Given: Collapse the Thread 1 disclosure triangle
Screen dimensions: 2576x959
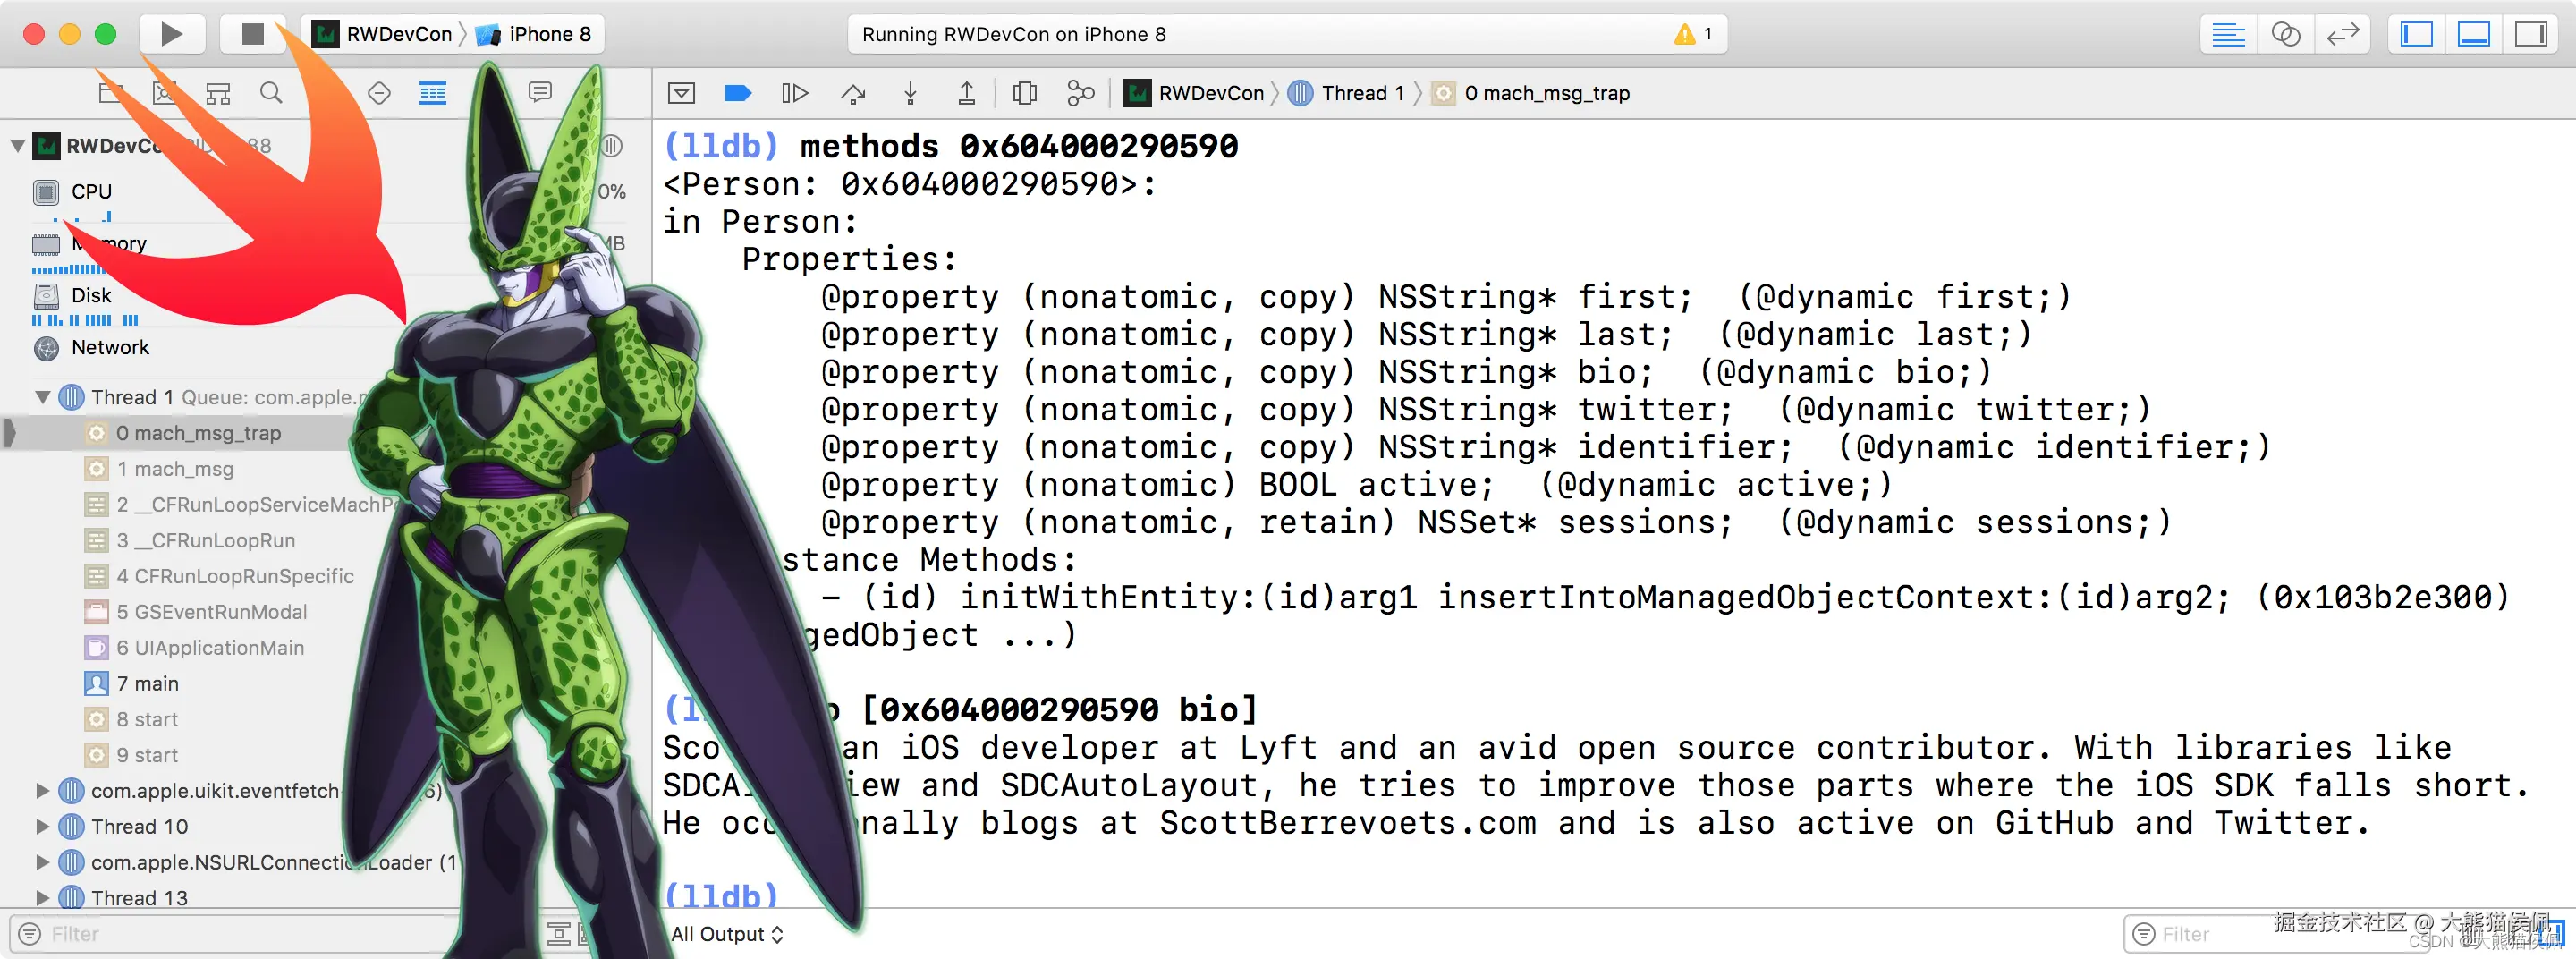Looking at the screenshot, I should pos(42,397).
